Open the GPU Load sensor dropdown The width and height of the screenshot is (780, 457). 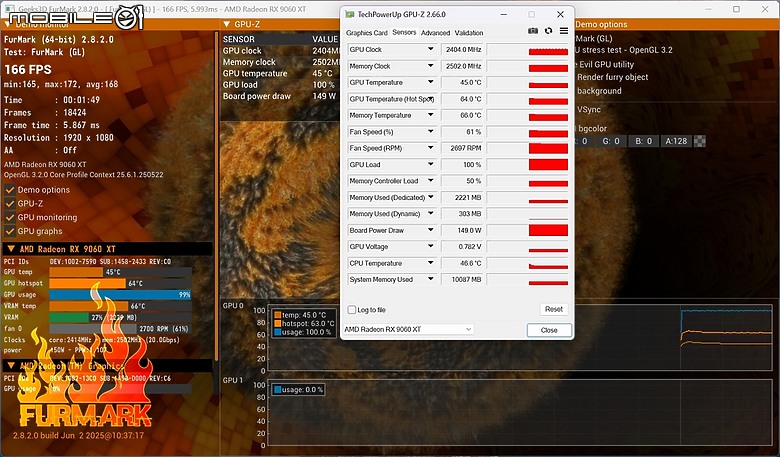click(x=431, y=164)
